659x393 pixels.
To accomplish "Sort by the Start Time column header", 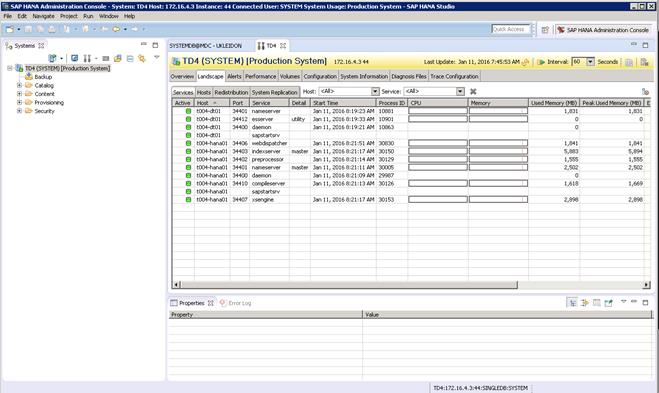I will tap(343, 103).
